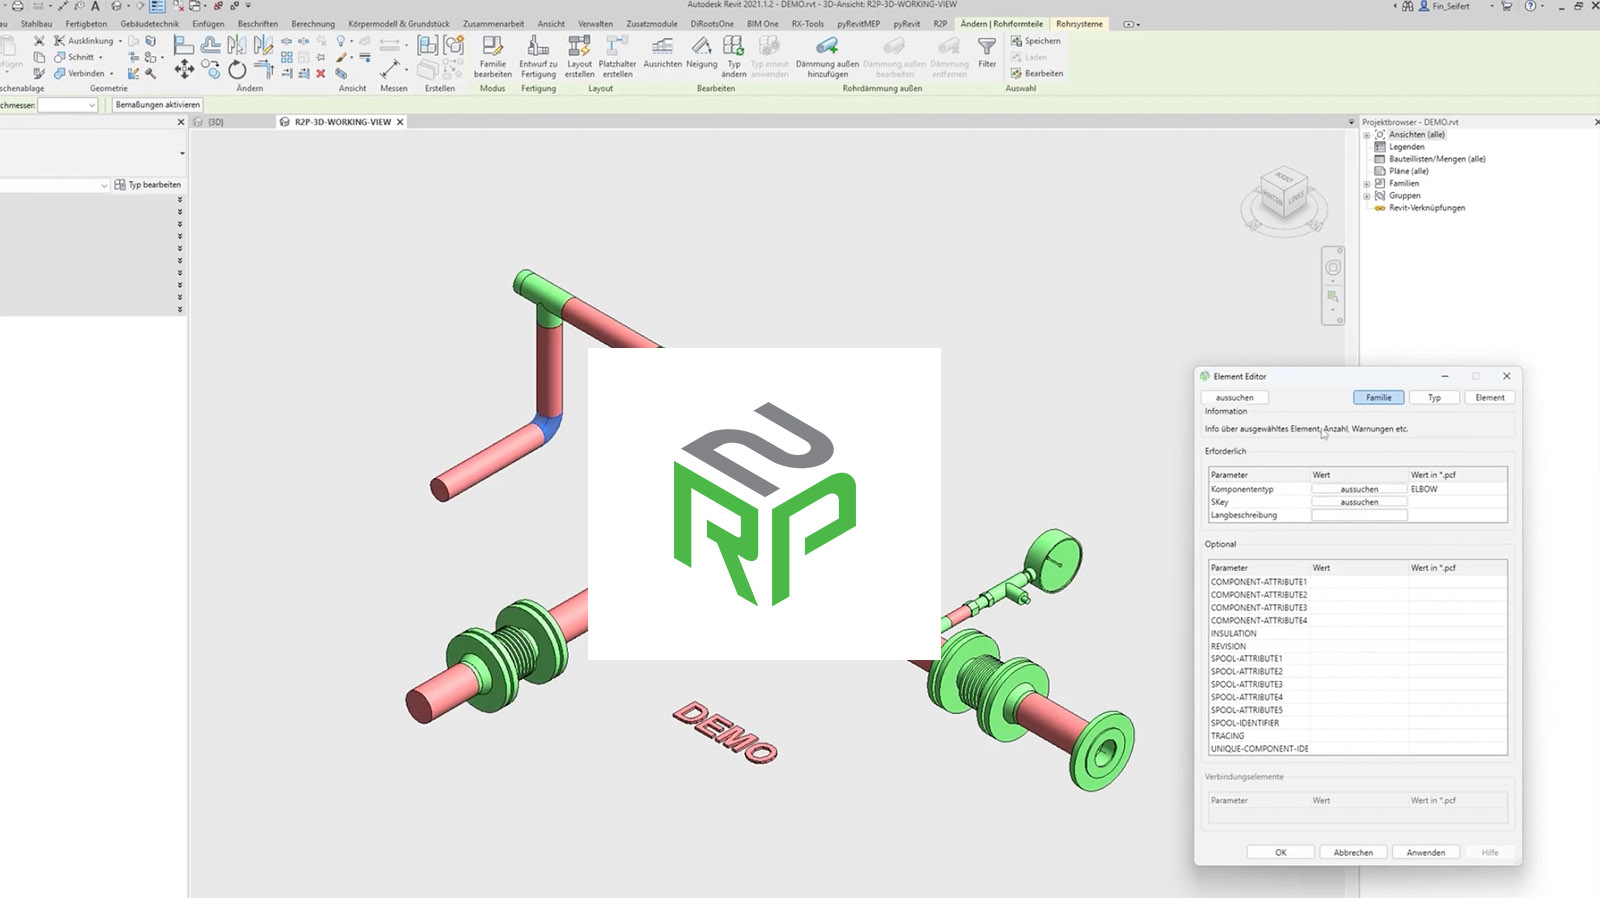Open the pyRevit ribbon tab

(906, 24)
